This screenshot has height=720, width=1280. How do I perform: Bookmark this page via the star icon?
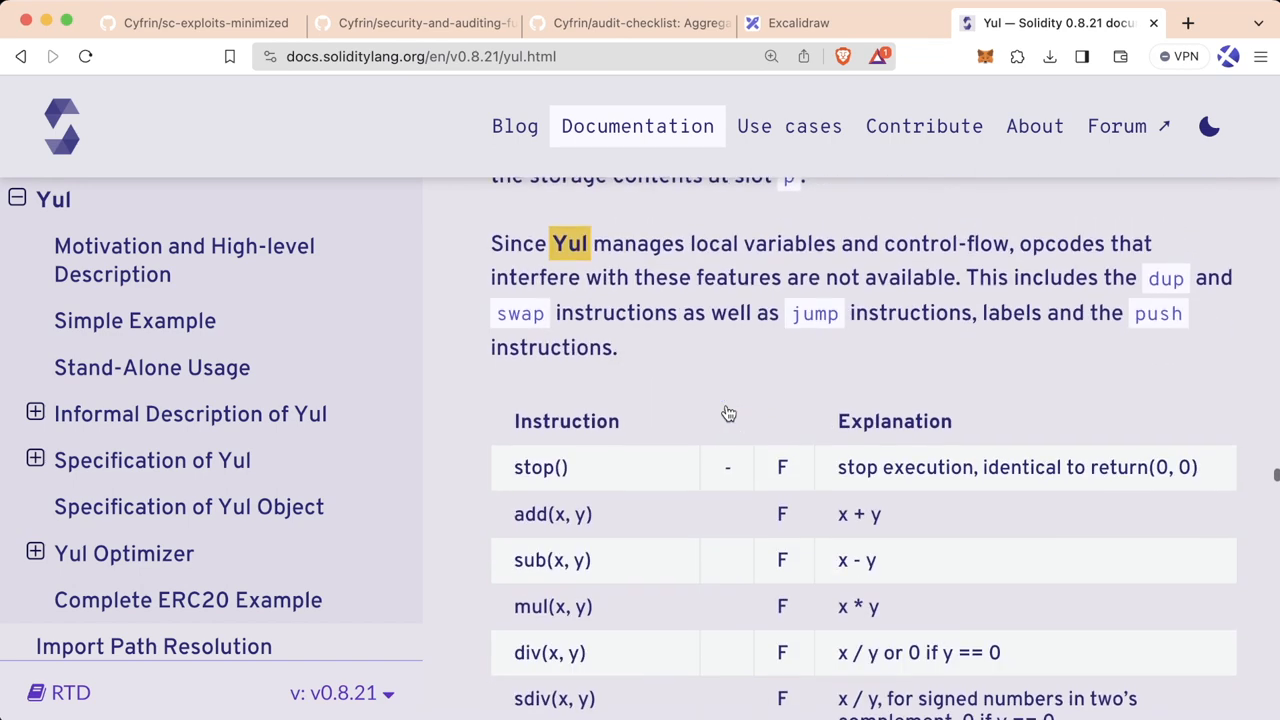point(229,56)
